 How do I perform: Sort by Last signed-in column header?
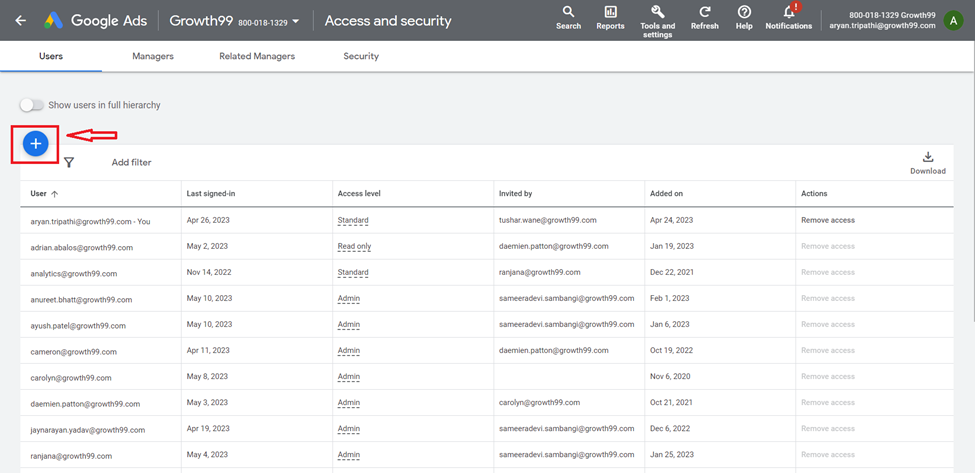pos(211,194)
